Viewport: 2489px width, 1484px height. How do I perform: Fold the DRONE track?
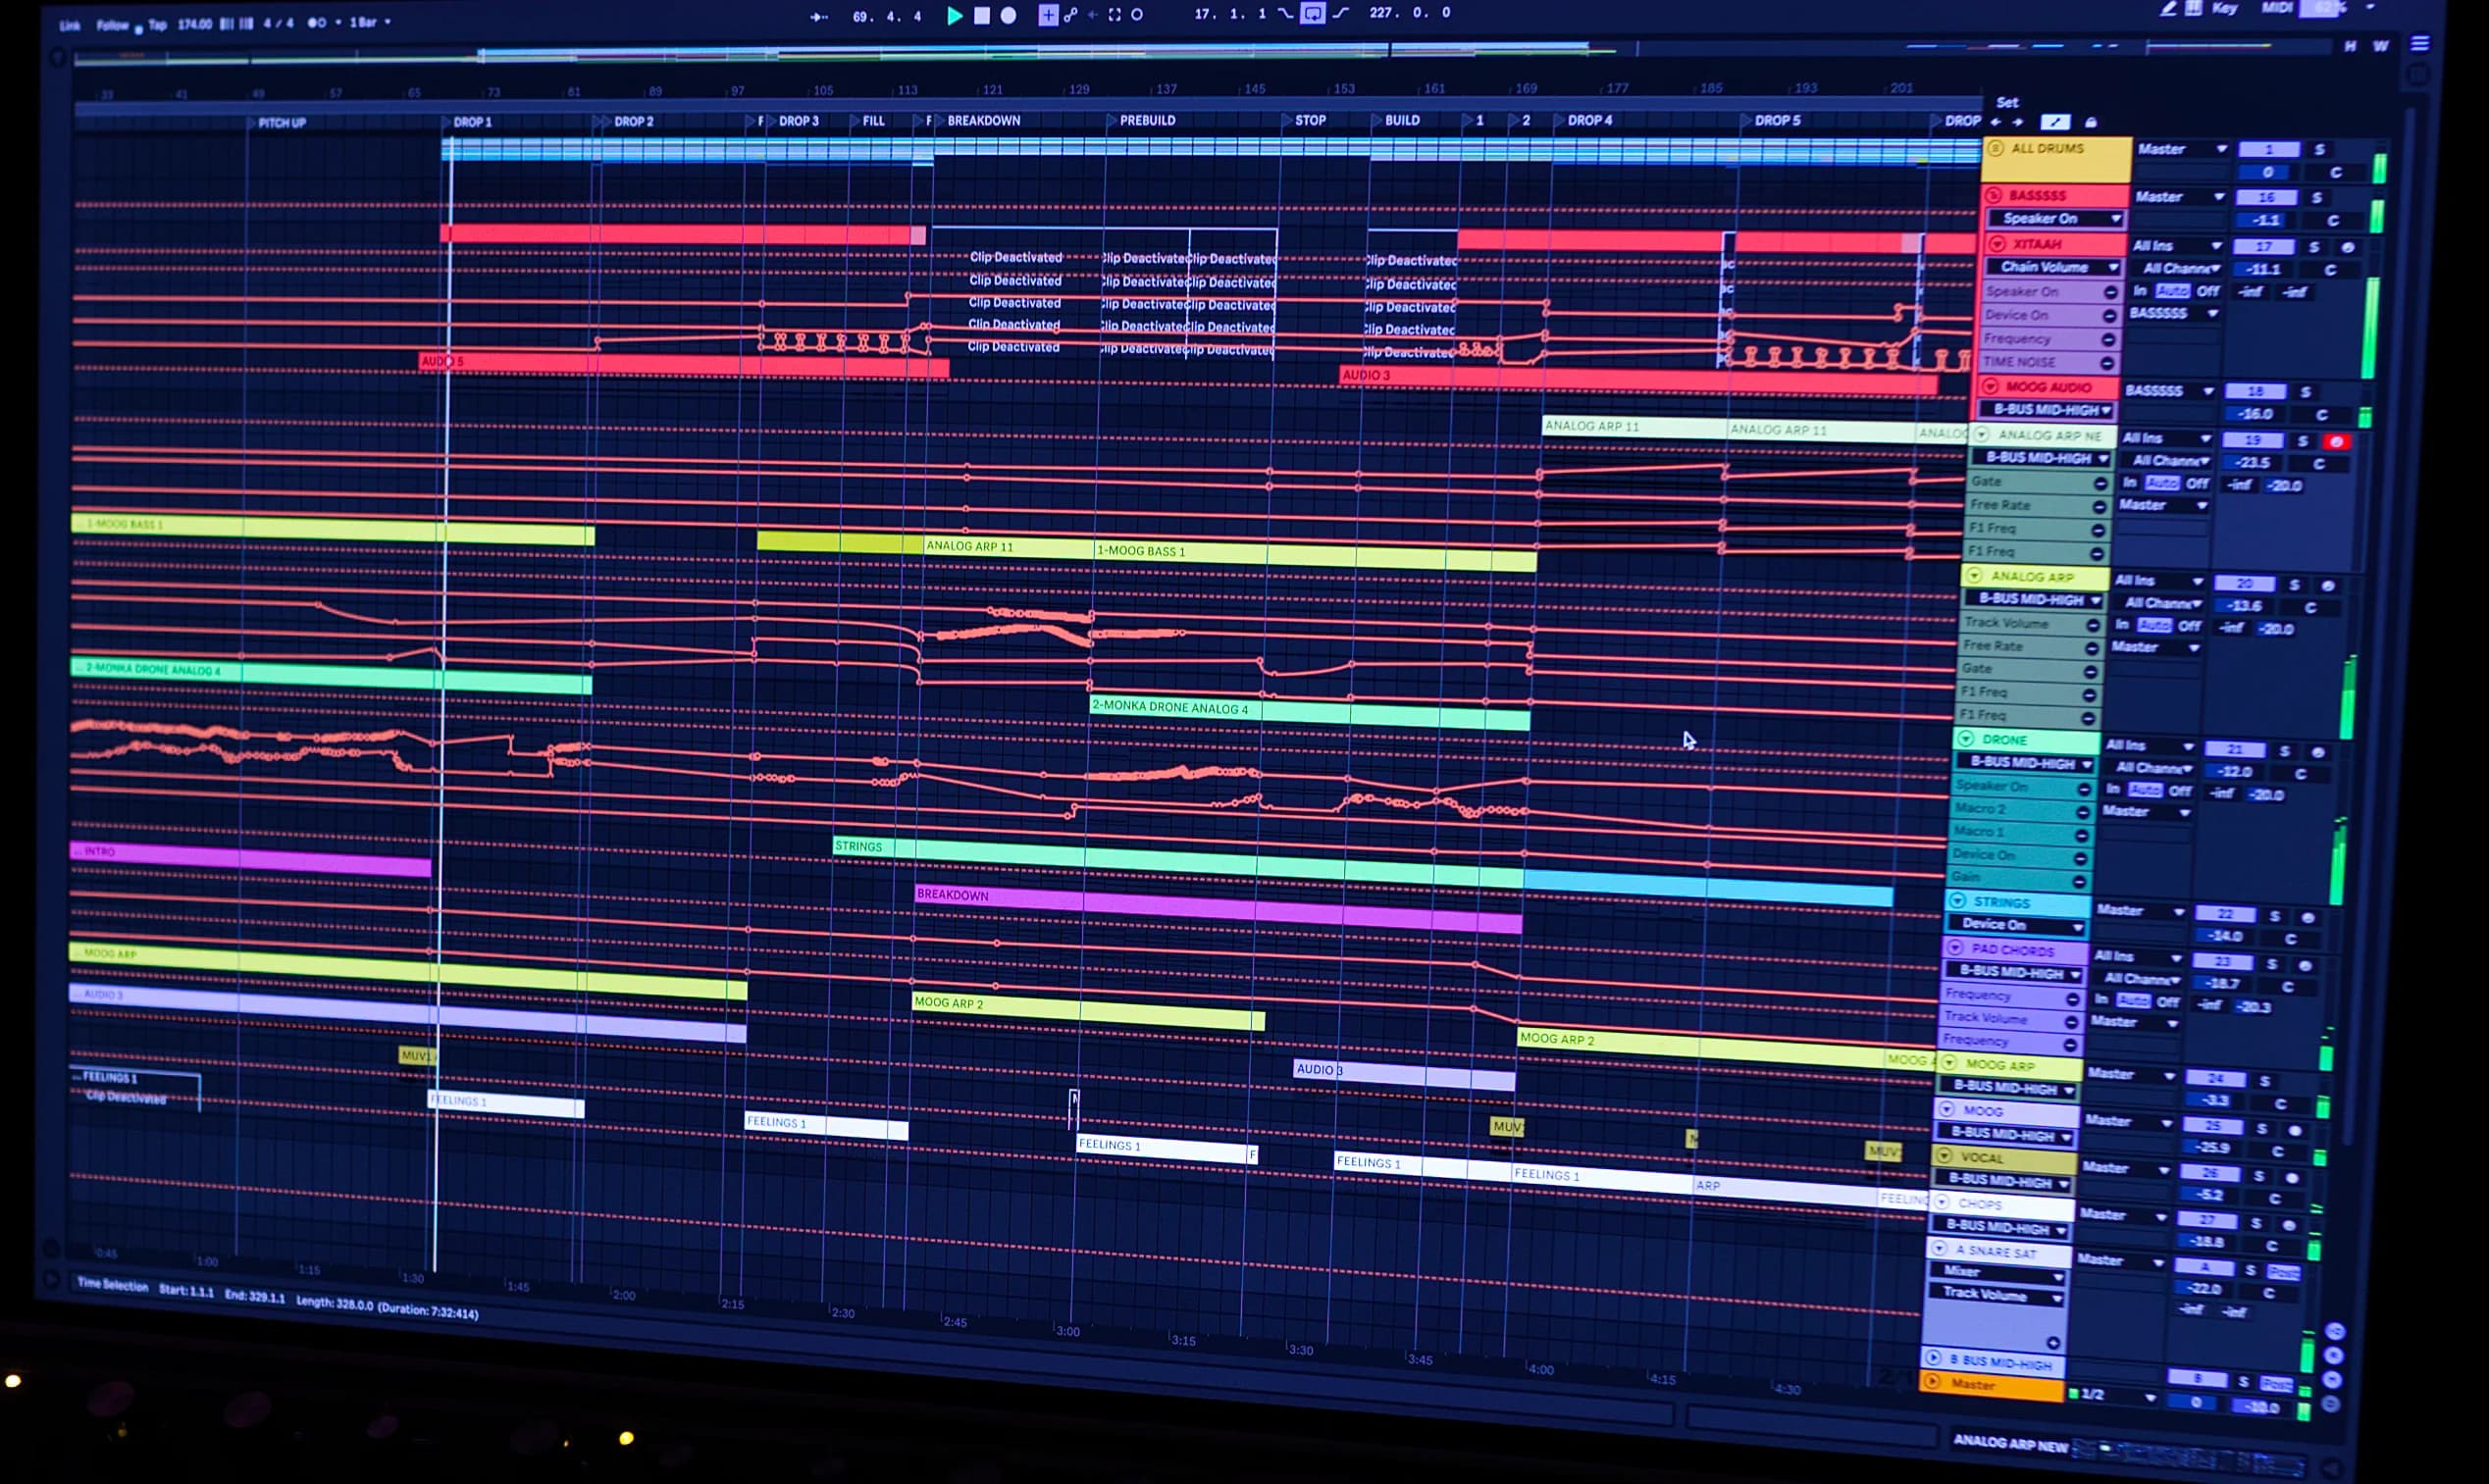pos(1965,739)
